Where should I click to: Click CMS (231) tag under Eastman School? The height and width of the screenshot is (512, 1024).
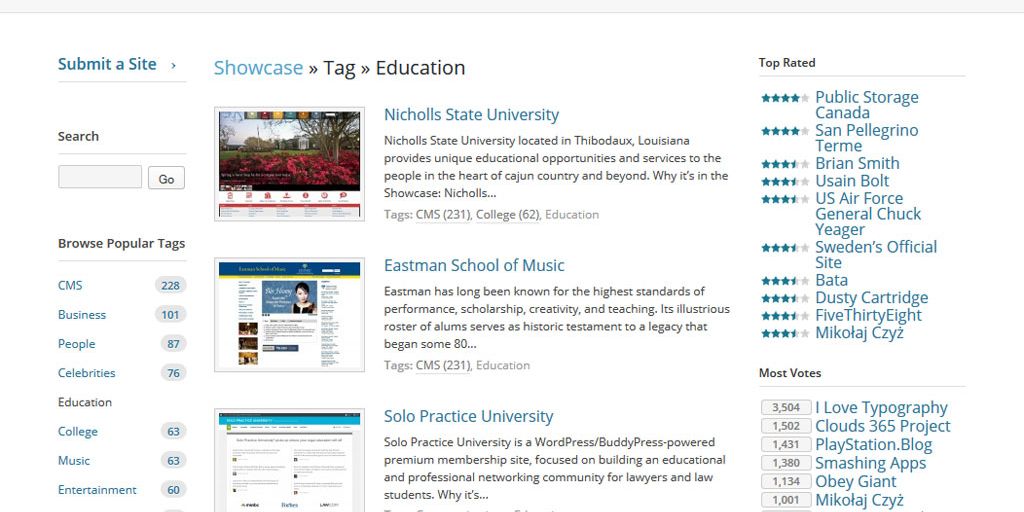click(x=443, y=366)
